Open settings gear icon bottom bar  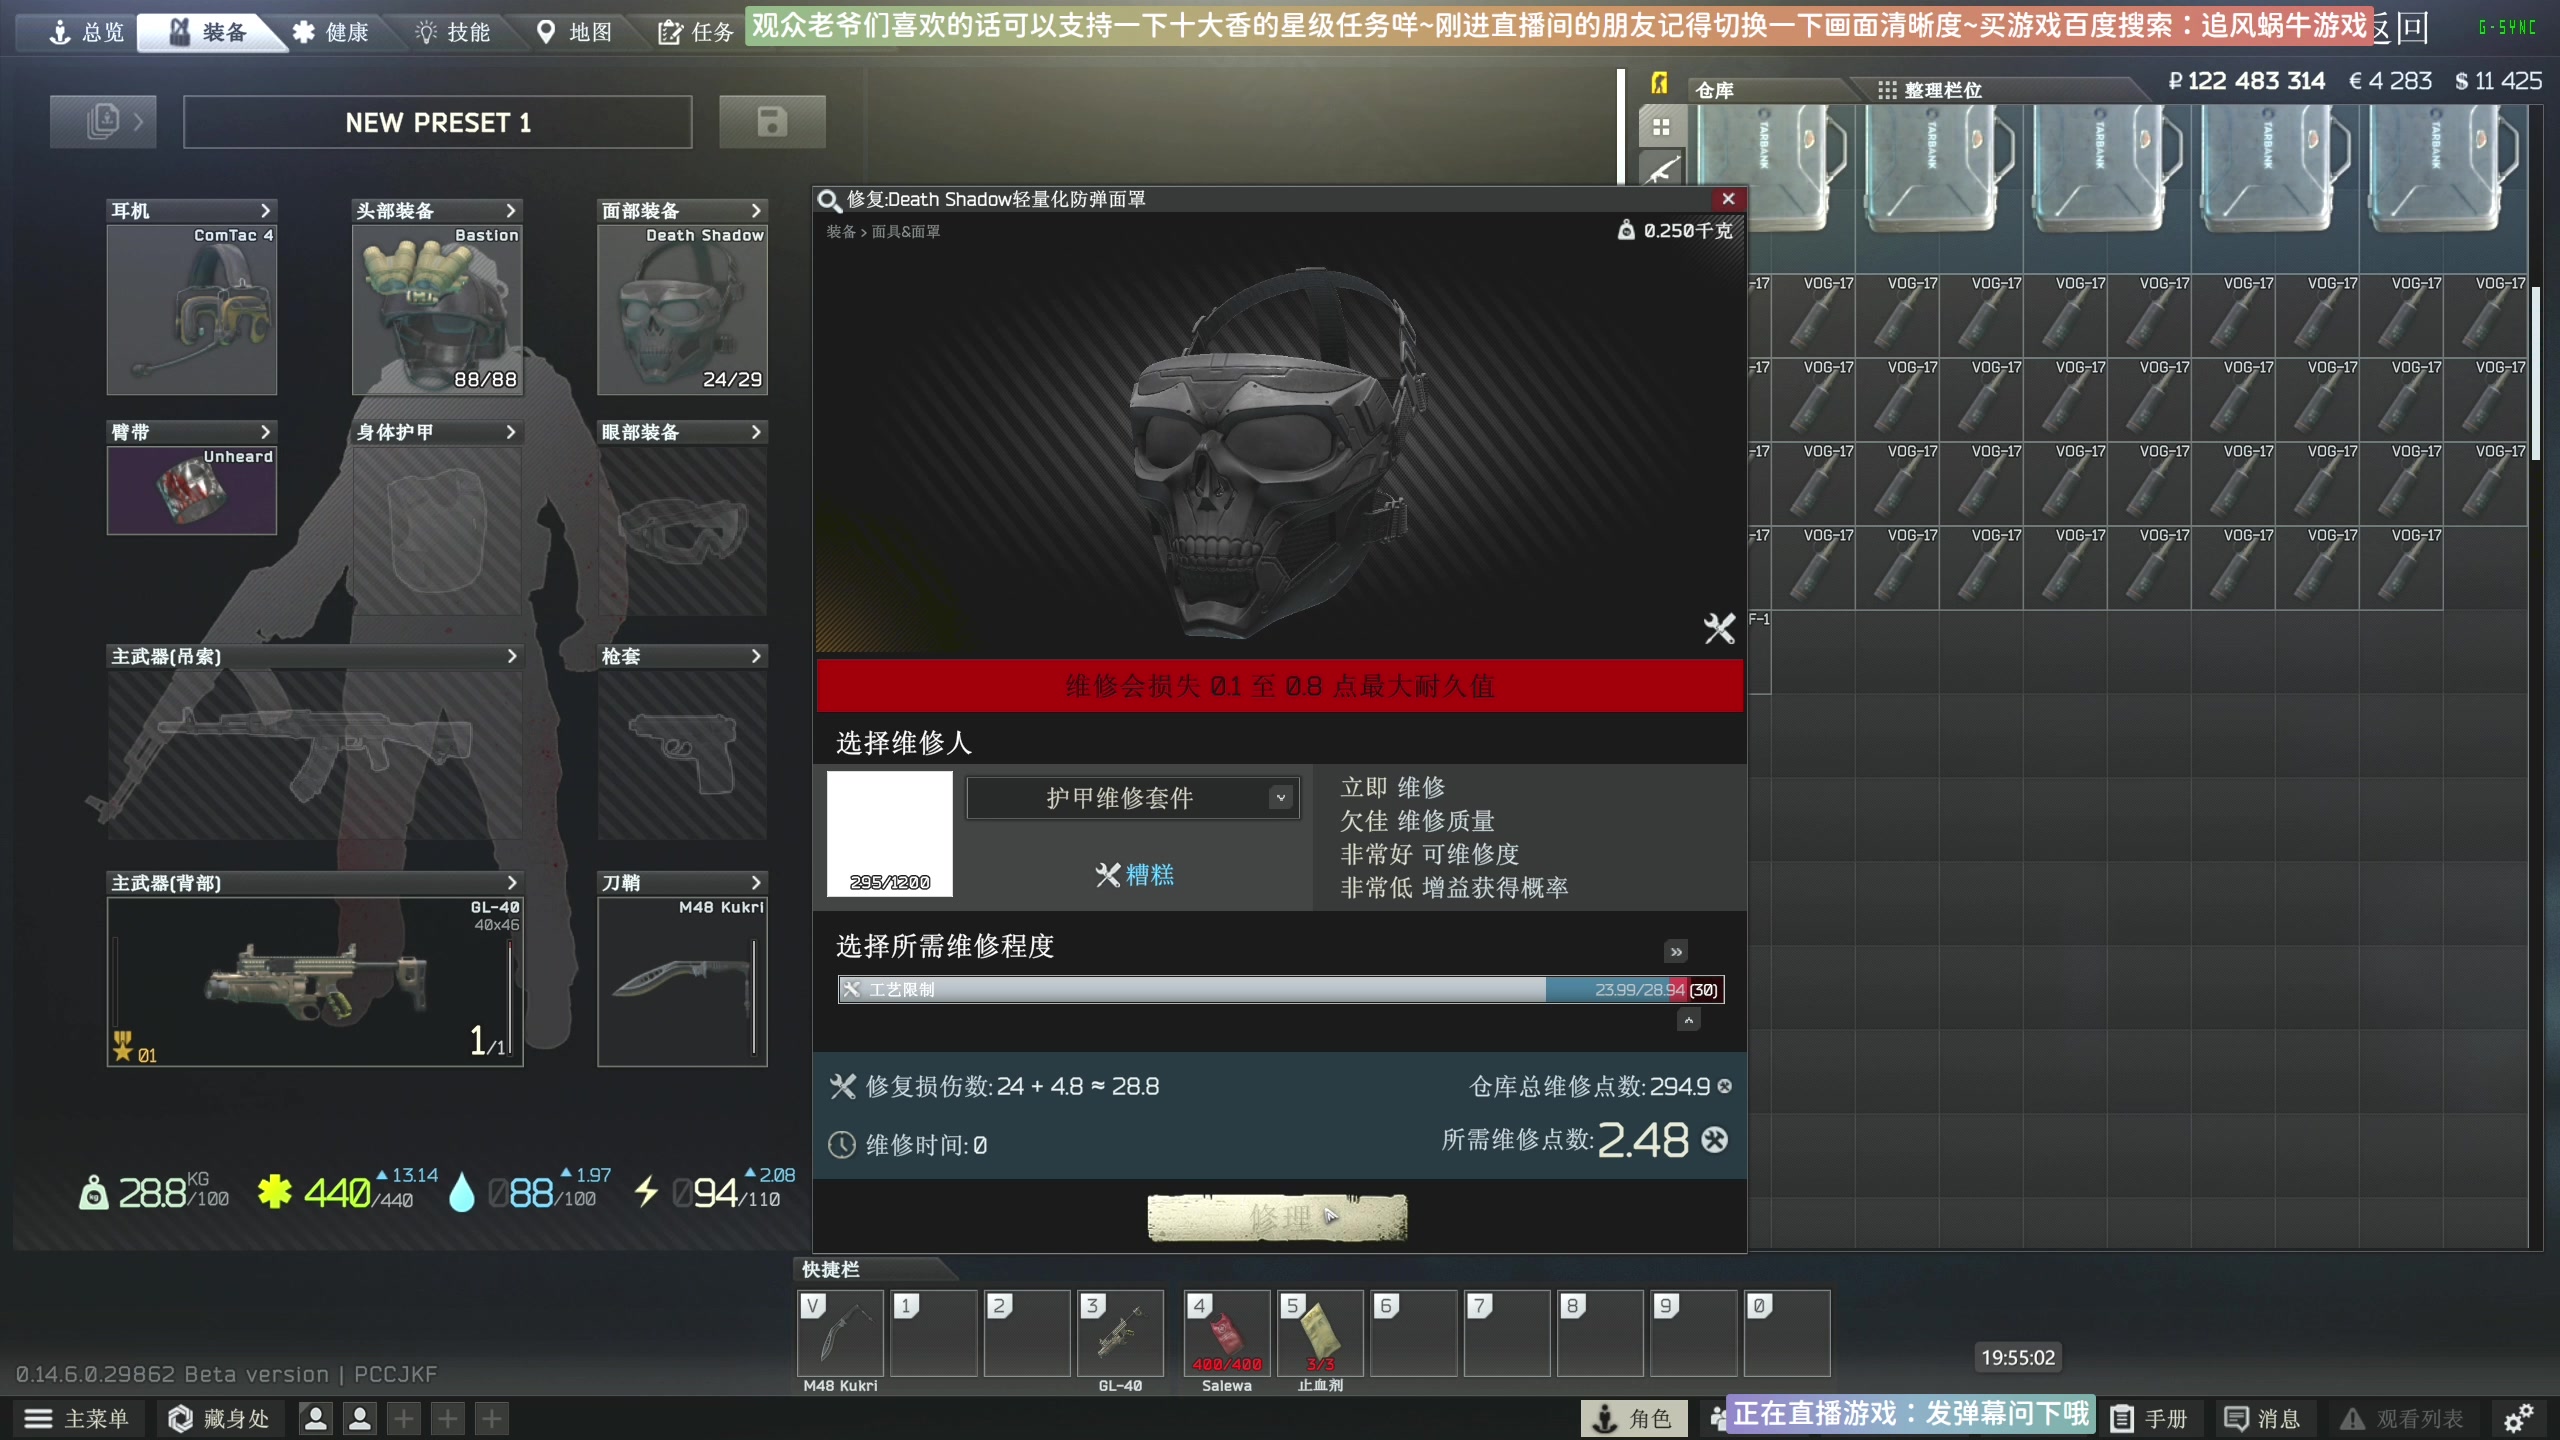[2518, 1418]
